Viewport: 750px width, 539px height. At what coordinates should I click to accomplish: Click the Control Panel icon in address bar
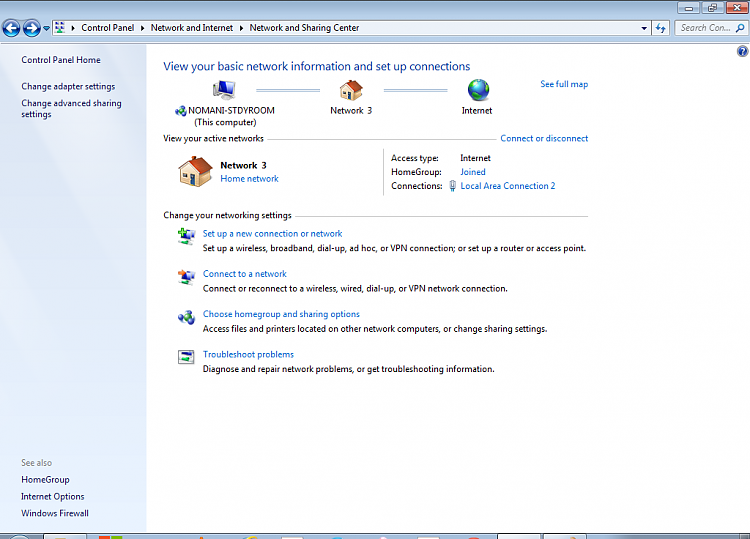click(60, 28)
